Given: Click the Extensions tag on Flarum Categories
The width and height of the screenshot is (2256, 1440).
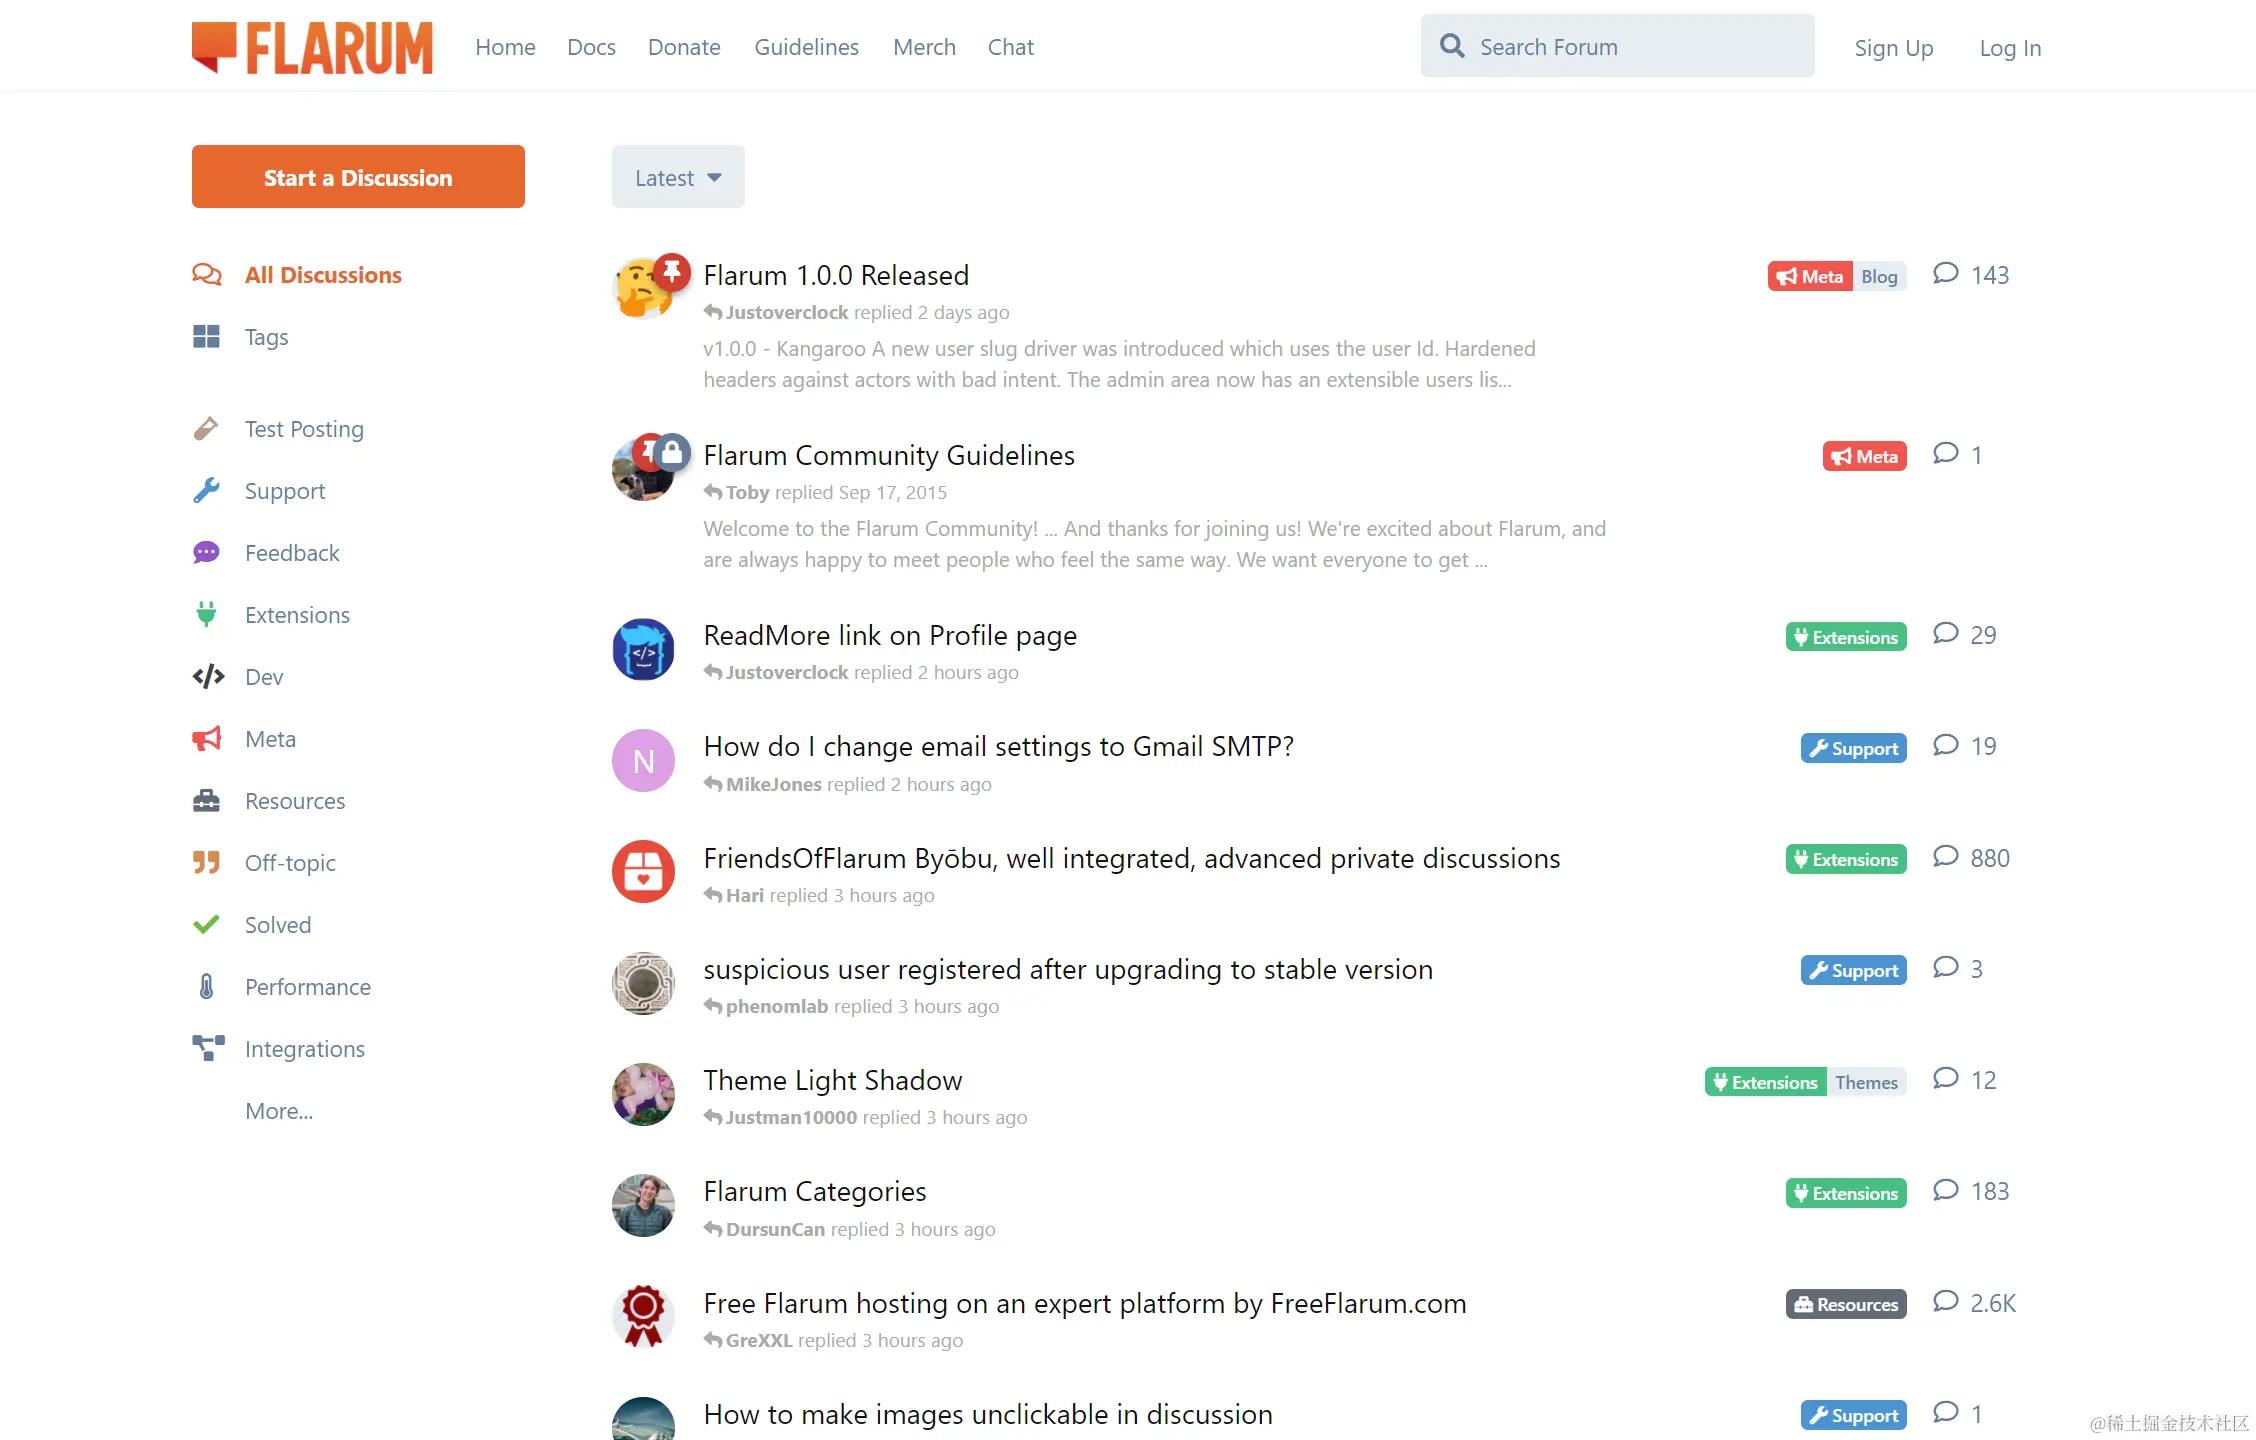Looking at the screenshot, I should point(1846,1193).
